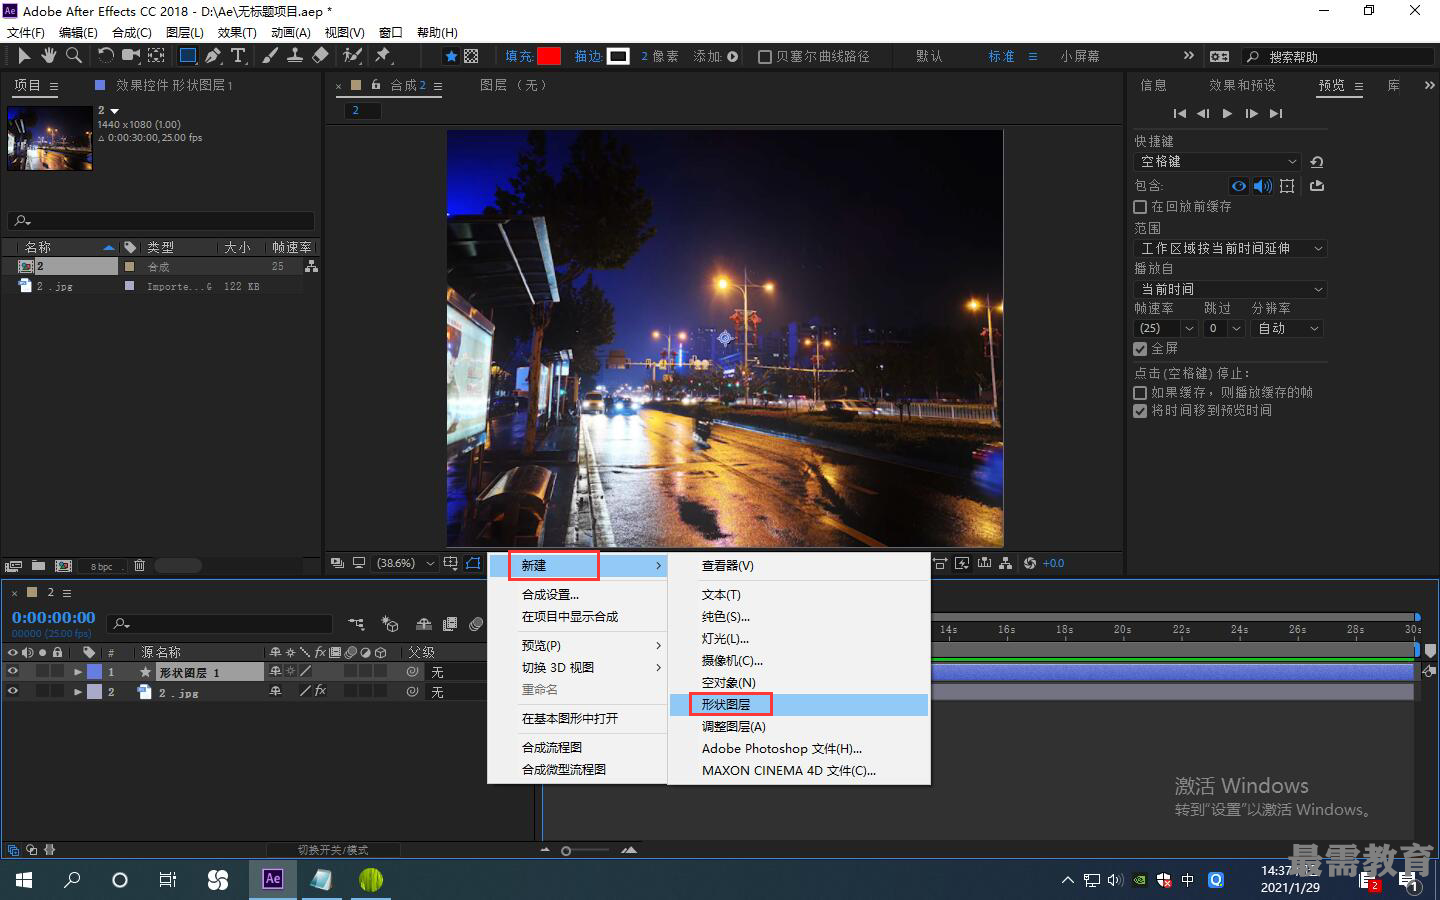Select the Hand tool
The width and height of the screenshot is (1440, 900).
click(x=48, y=56)
